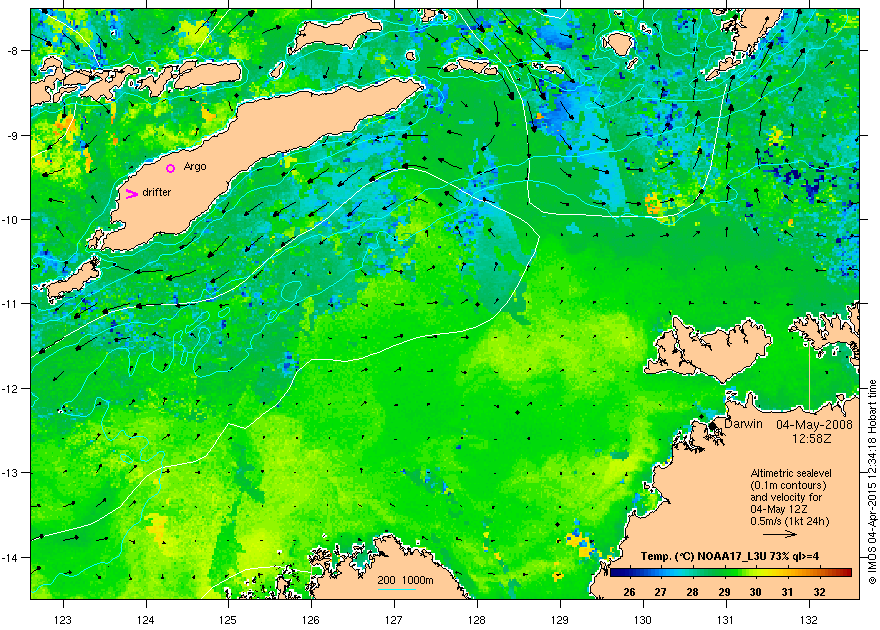Click the 'Altimetric sealevel' legend line
This screenshot has width=880, height=630.
(791, 473)
